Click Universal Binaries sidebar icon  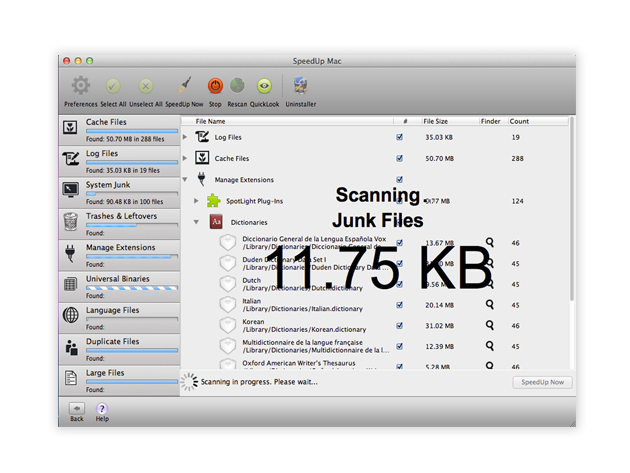click(x=71, y=284)
